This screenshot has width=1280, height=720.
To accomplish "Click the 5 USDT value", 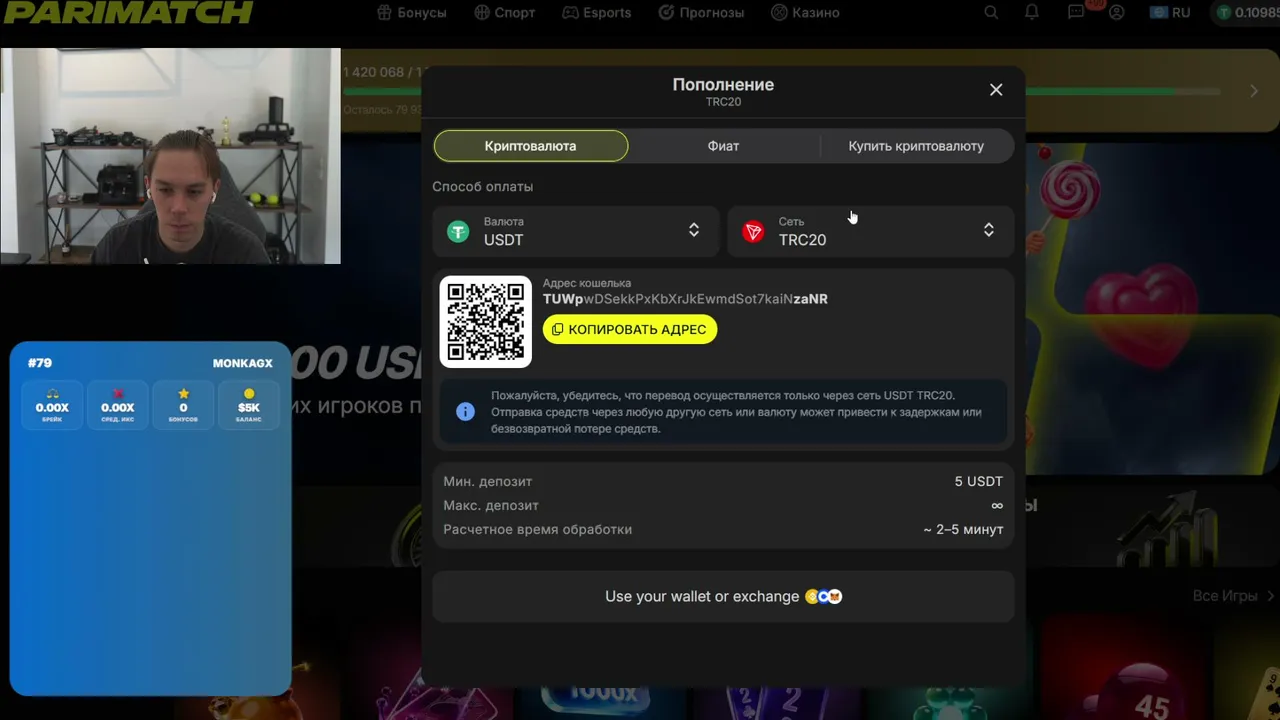I will [979, 482].
